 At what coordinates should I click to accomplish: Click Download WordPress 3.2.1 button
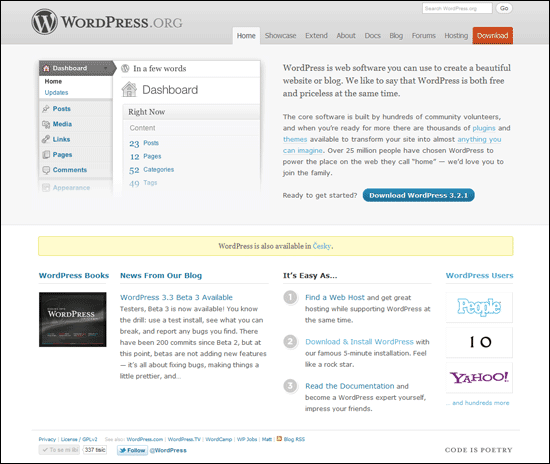[418, 195]
